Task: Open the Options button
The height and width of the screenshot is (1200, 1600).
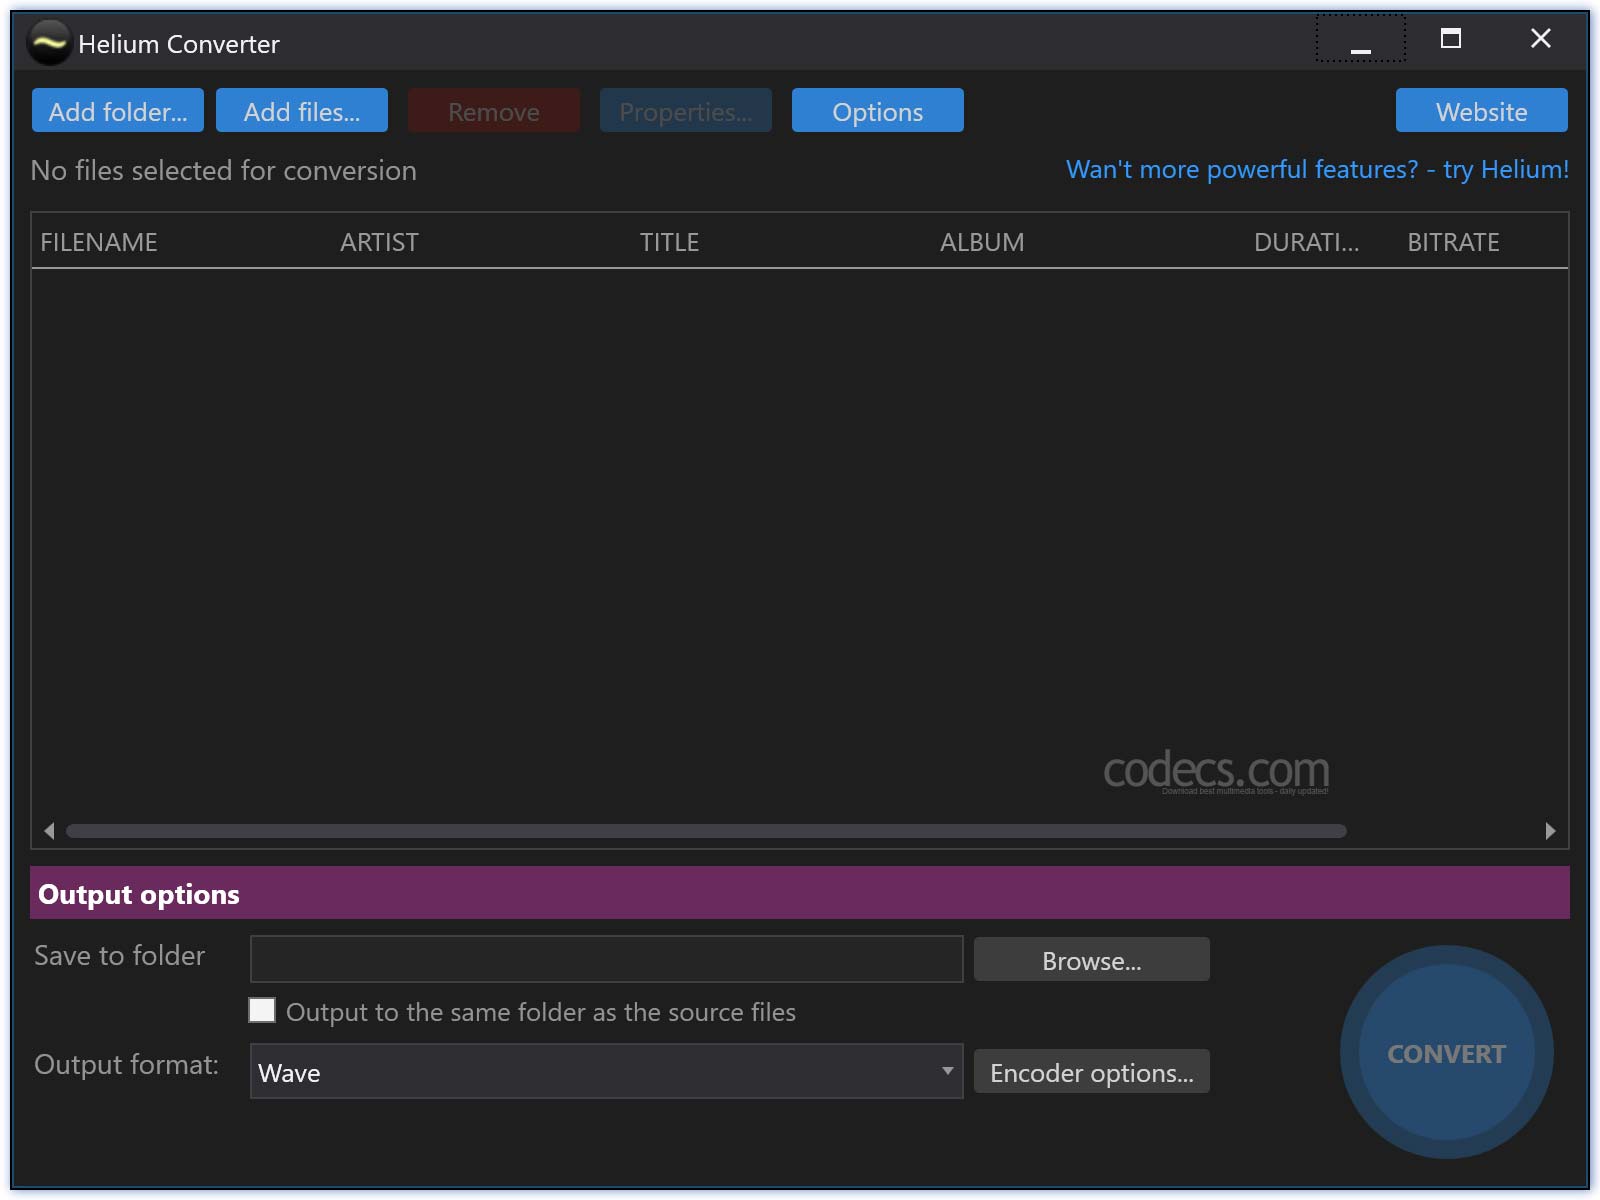Action: click(878, 110)
